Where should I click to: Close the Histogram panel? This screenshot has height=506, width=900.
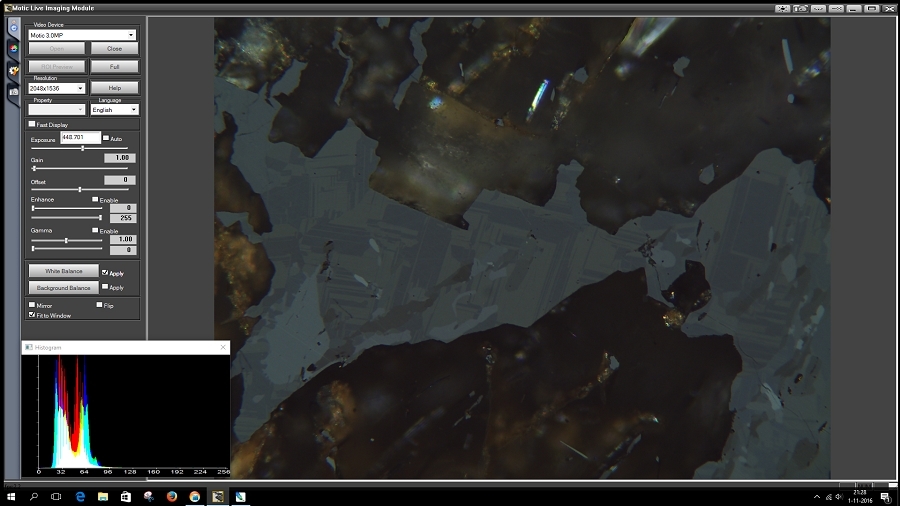[223, 347]
